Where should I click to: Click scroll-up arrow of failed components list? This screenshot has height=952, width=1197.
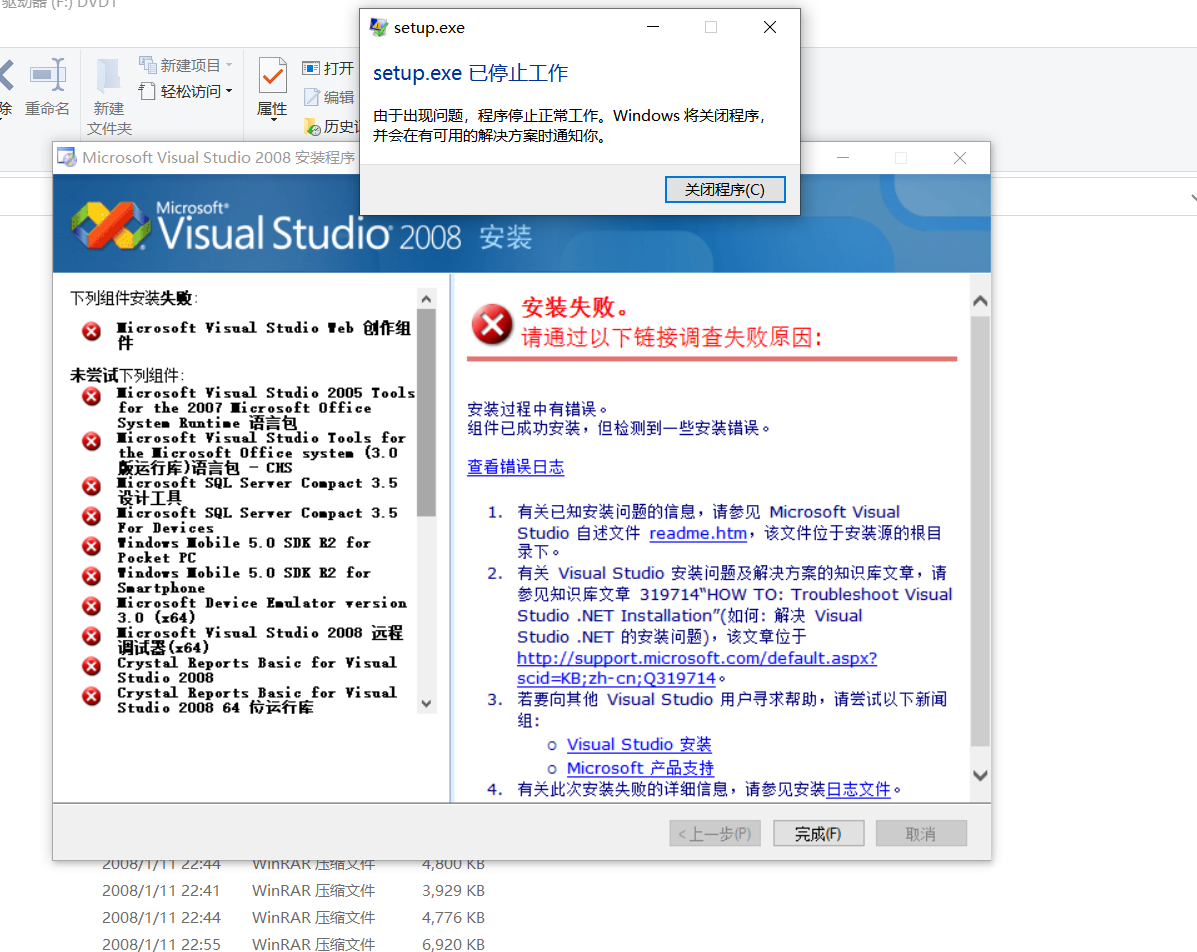click(426, 299)
